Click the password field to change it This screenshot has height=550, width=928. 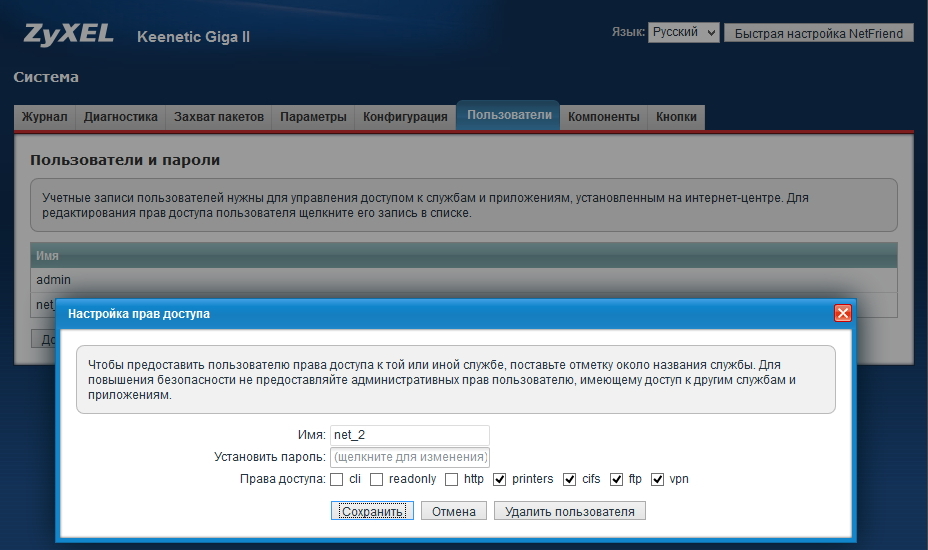click(x=410, y=457)
